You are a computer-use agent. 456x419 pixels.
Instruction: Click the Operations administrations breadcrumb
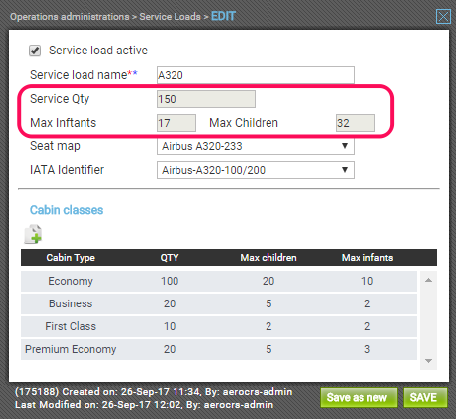tap(70, 17)
